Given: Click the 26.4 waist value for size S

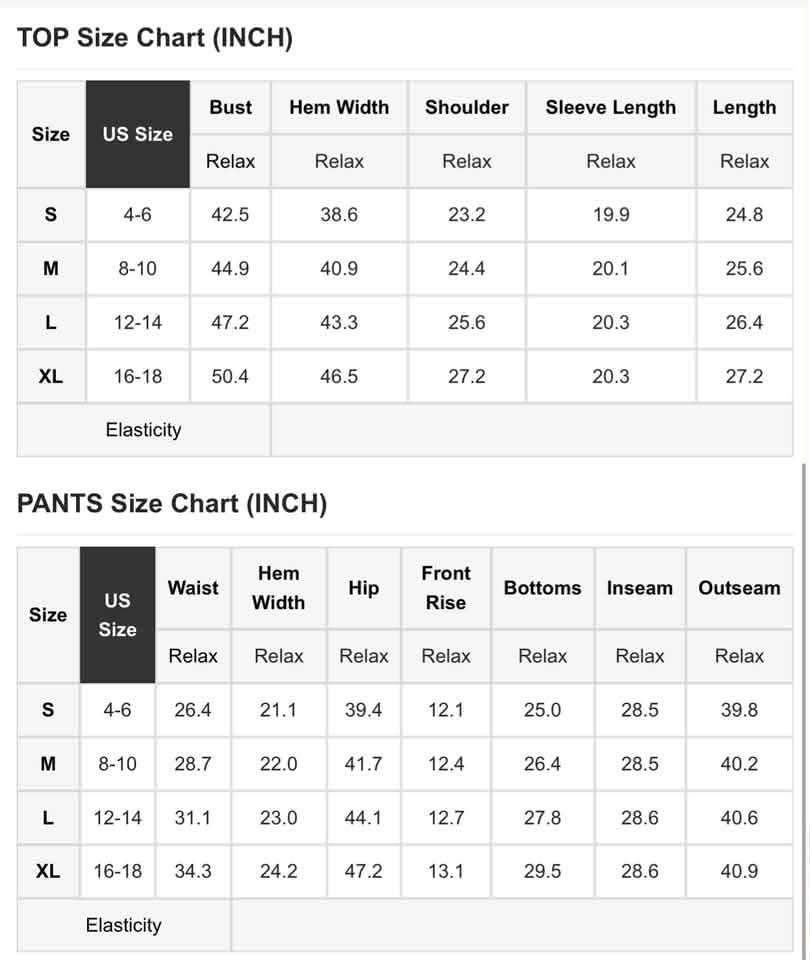Looking at the screenshot, I should pos(193,710).
